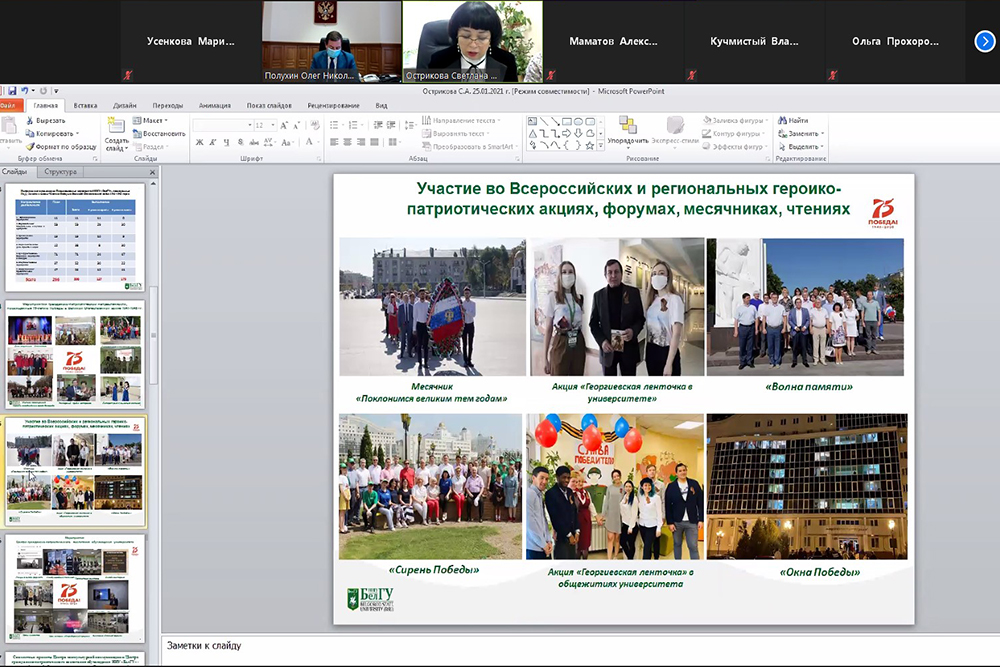Click the Copy (Копировать) button

pyautogui.click(x=47, y=133)
